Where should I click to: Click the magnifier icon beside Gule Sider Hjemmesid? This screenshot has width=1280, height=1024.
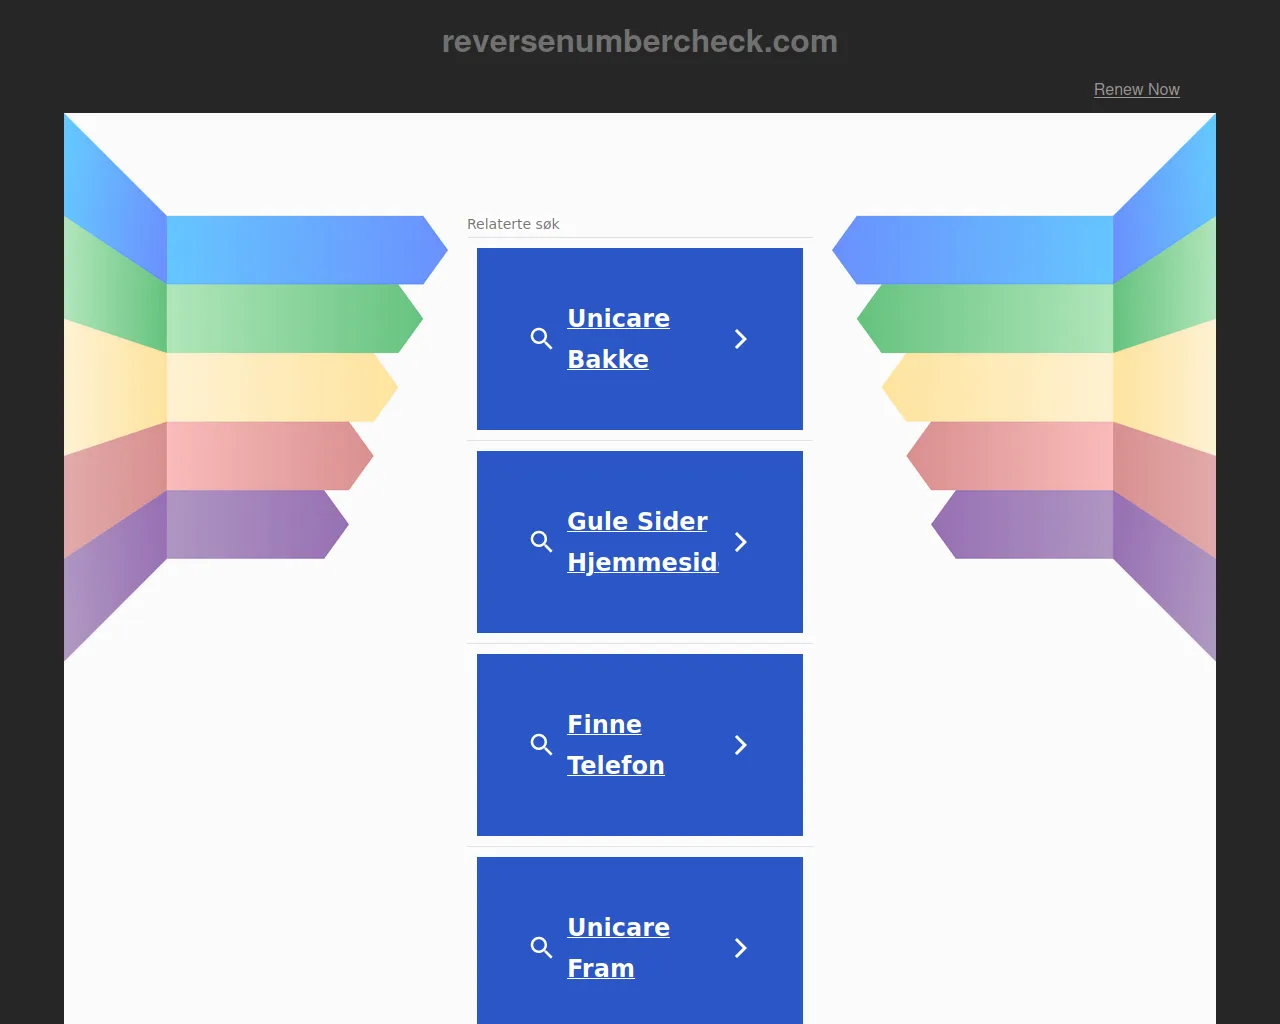pyautogui.click(x=541, y=542)
